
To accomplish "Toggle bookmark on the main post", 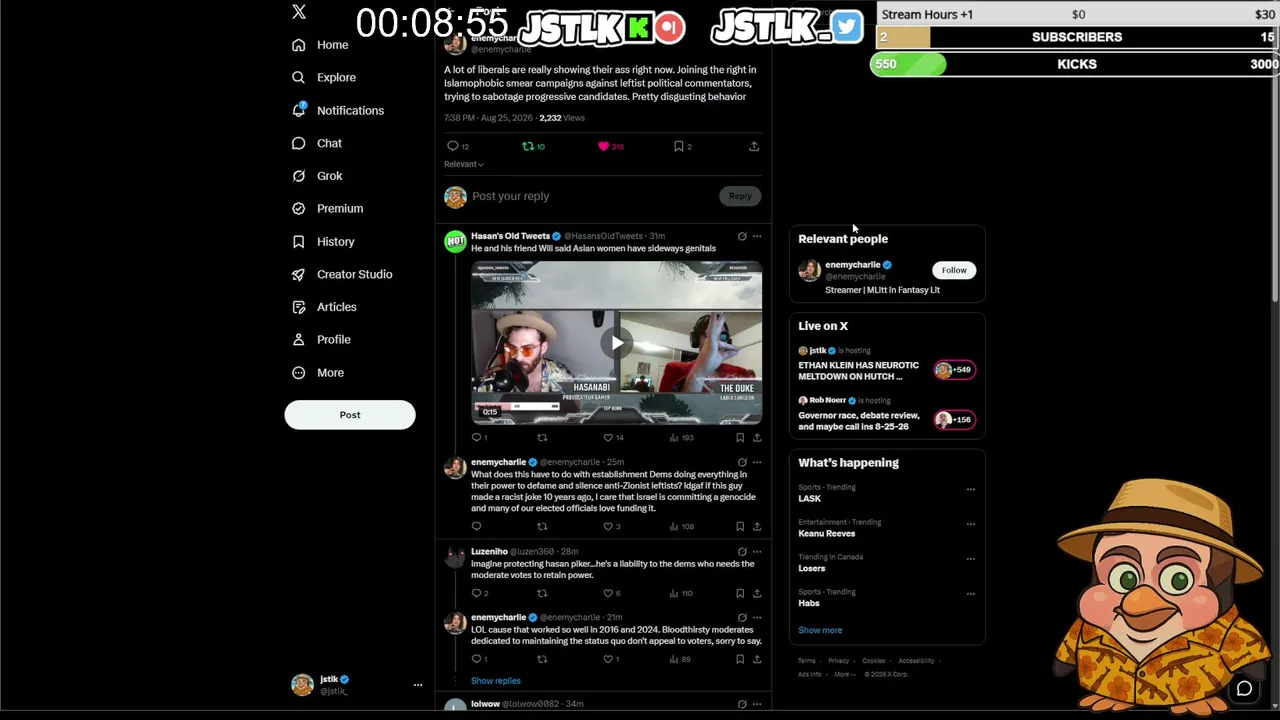I will pos(679,146).
